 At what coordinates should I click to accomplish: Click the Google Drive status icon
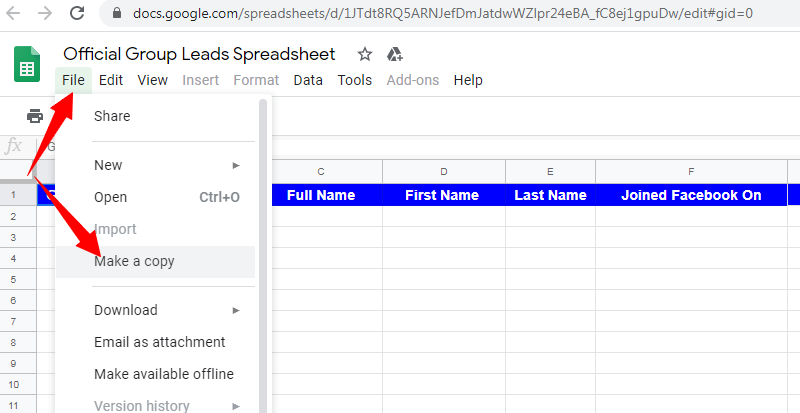394,54
